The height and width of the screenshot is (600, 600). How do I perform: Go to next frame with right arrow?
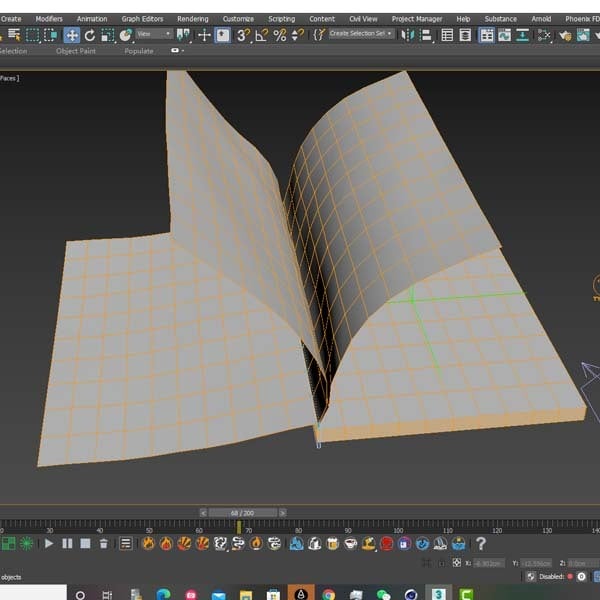[282, 513]
